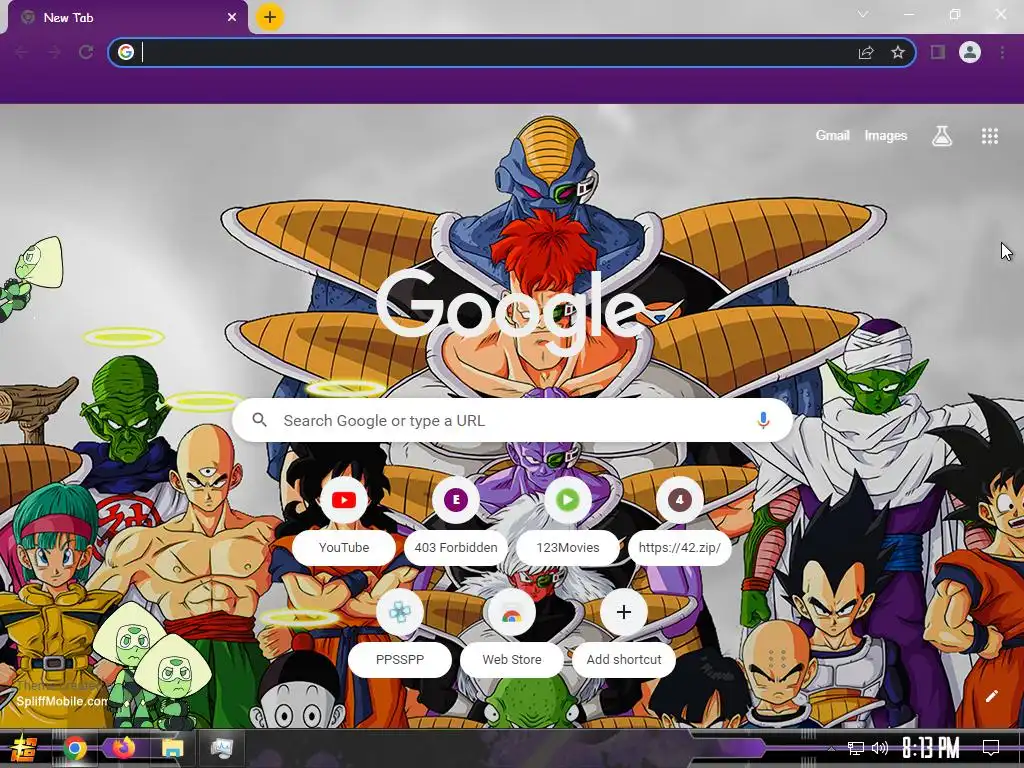Click the Search Google or type a URL box
The width and height of the screenshot is (1024, 768).
pos(512,420)
